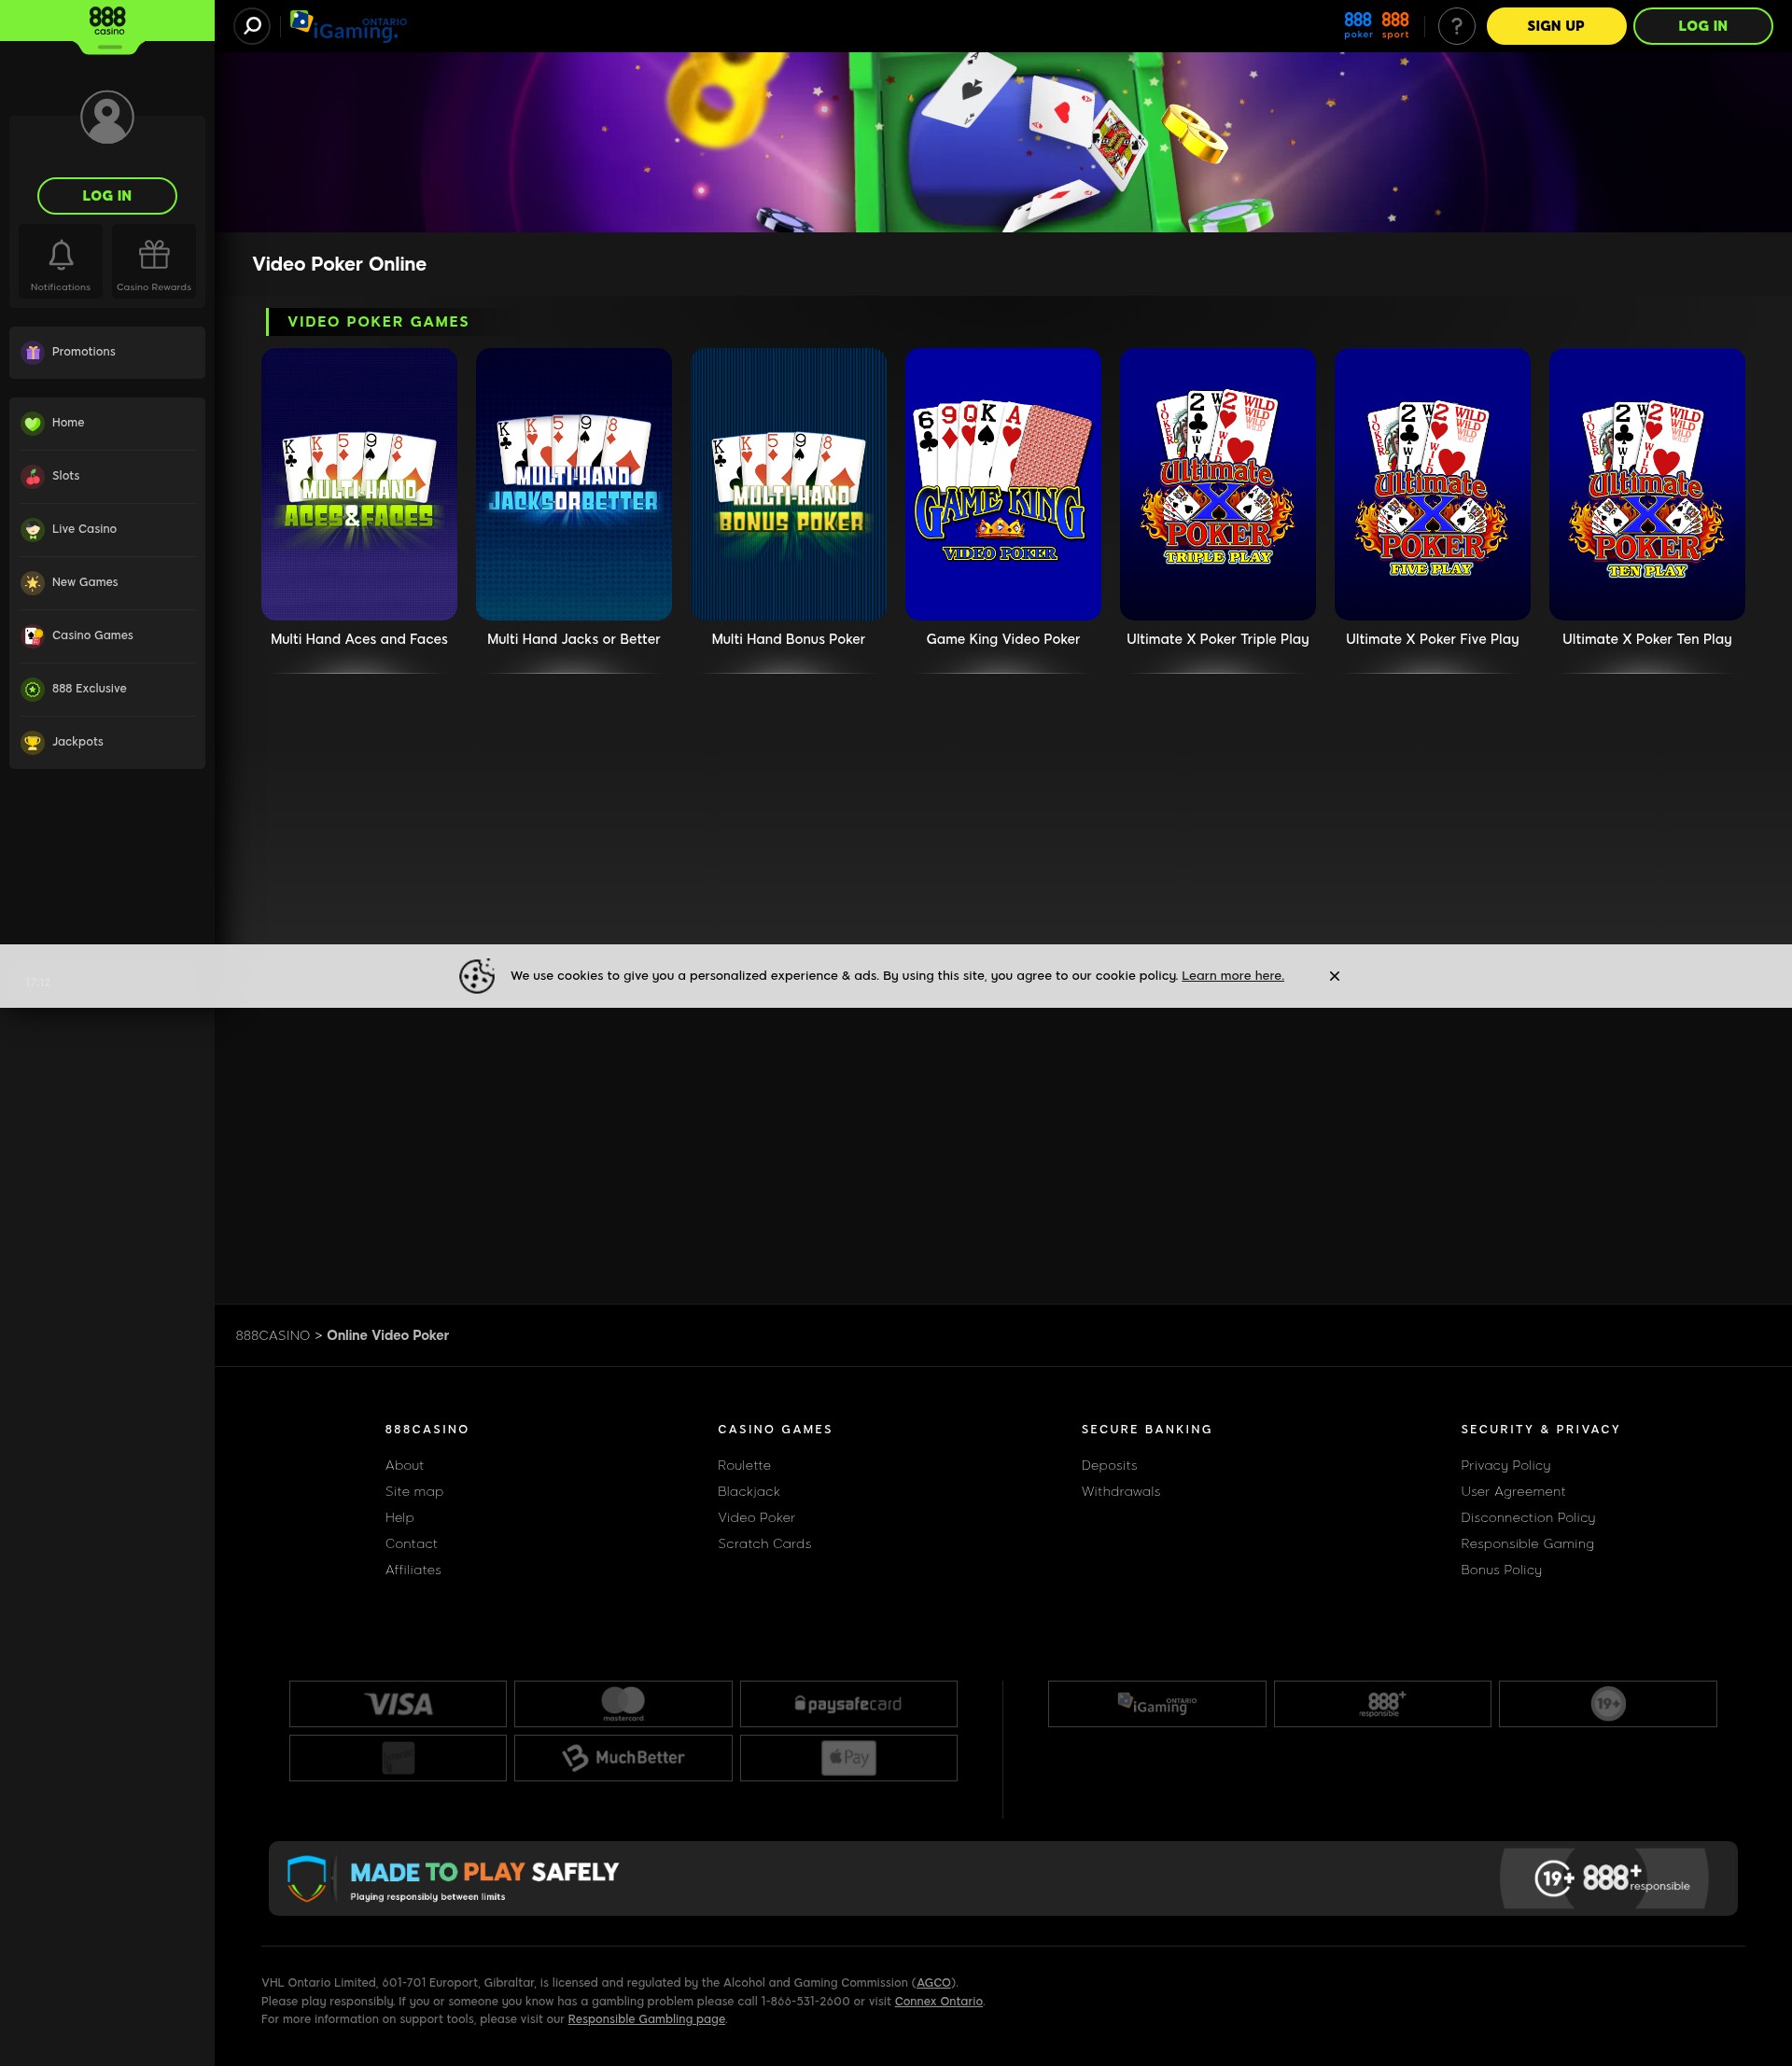Click the Apple Pay payment logo
The height and width of the screenshot is (2066, 1792).
(x=848, y=1758)
